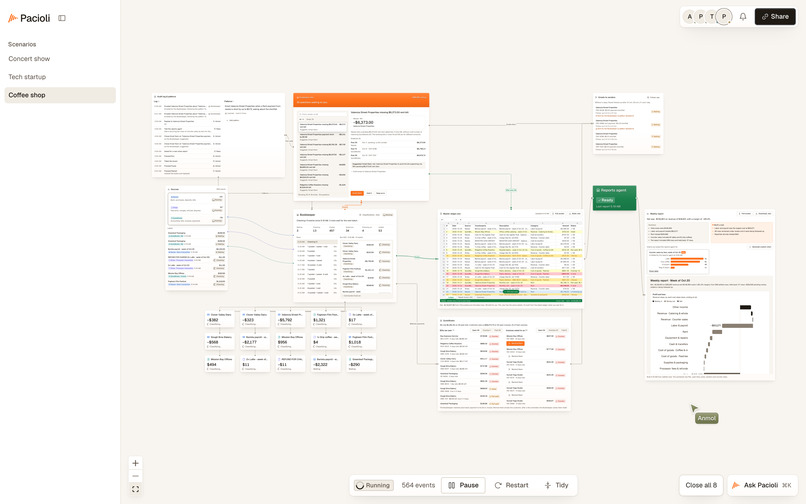Fit the canvas to view
Image resolution: width=806 pixels, height=504 pixels.
coord(135,489)
